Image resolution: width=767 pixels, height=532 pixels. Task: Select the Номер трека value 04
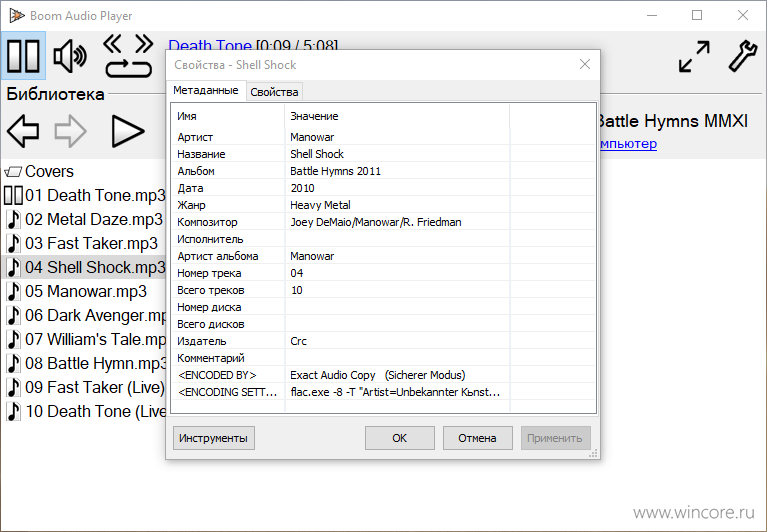(296, 273)
